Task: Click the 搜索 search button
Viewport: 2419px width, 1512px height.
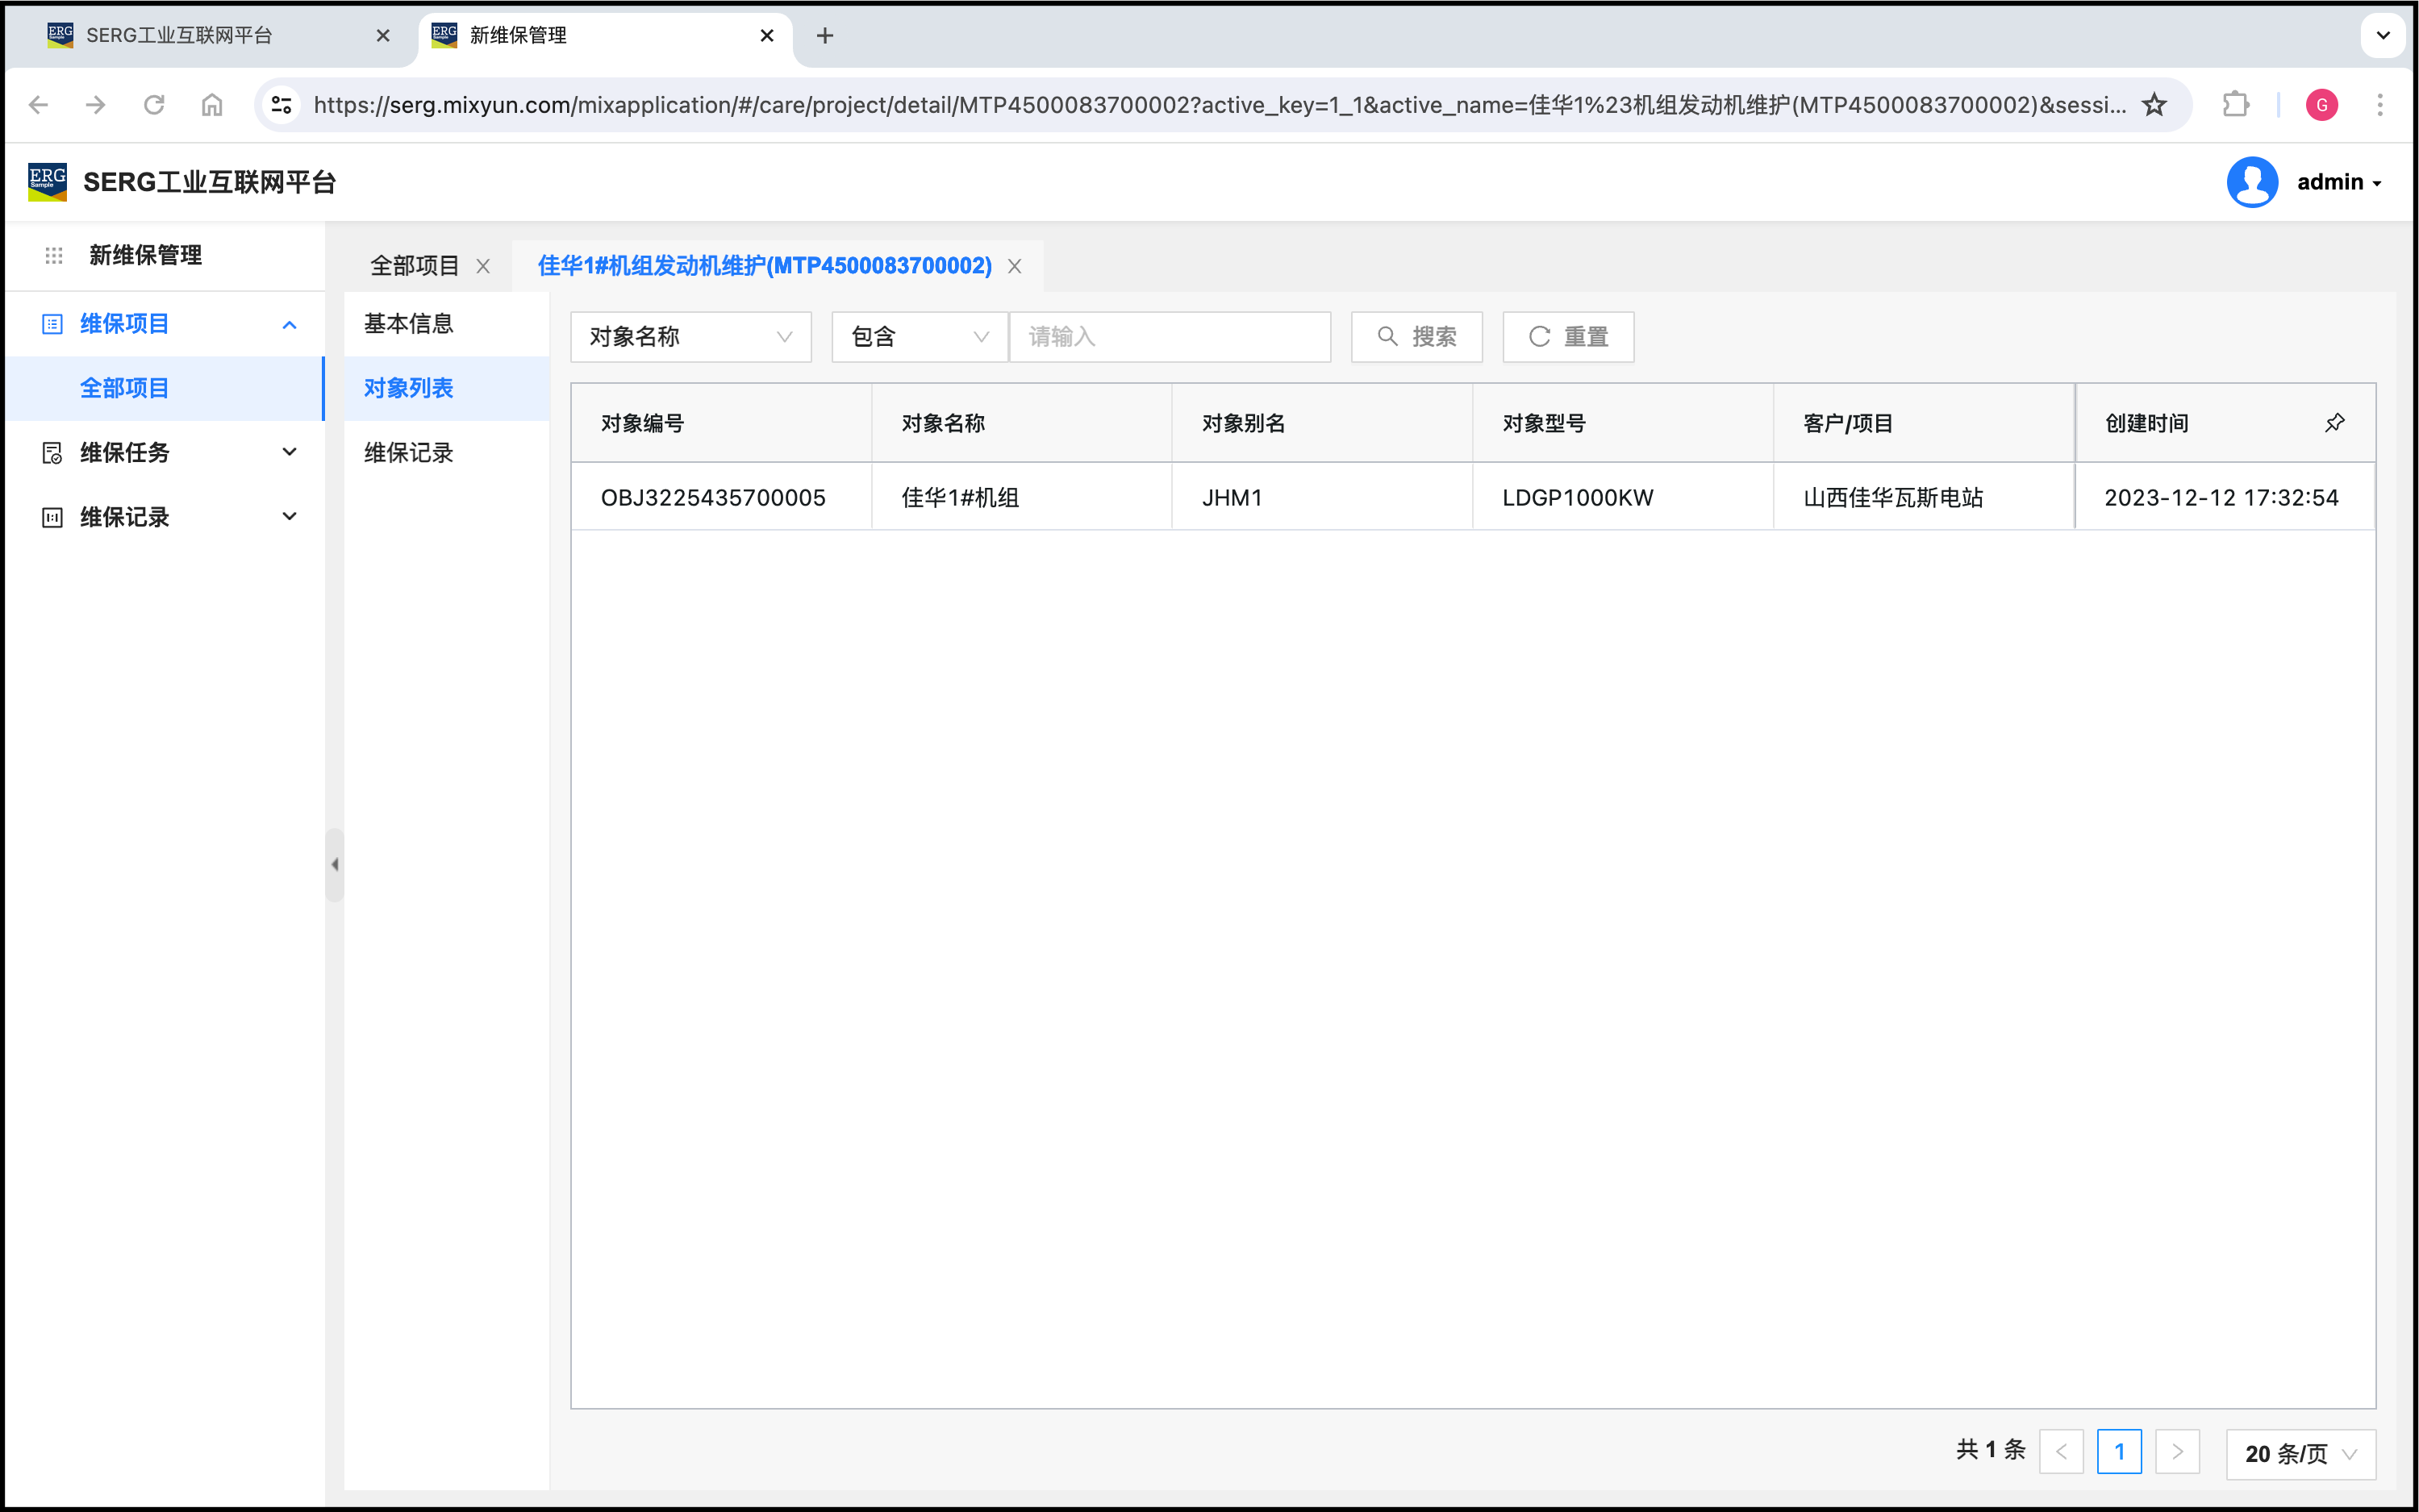Action: pyautogui.click(x=1416, y=337)
